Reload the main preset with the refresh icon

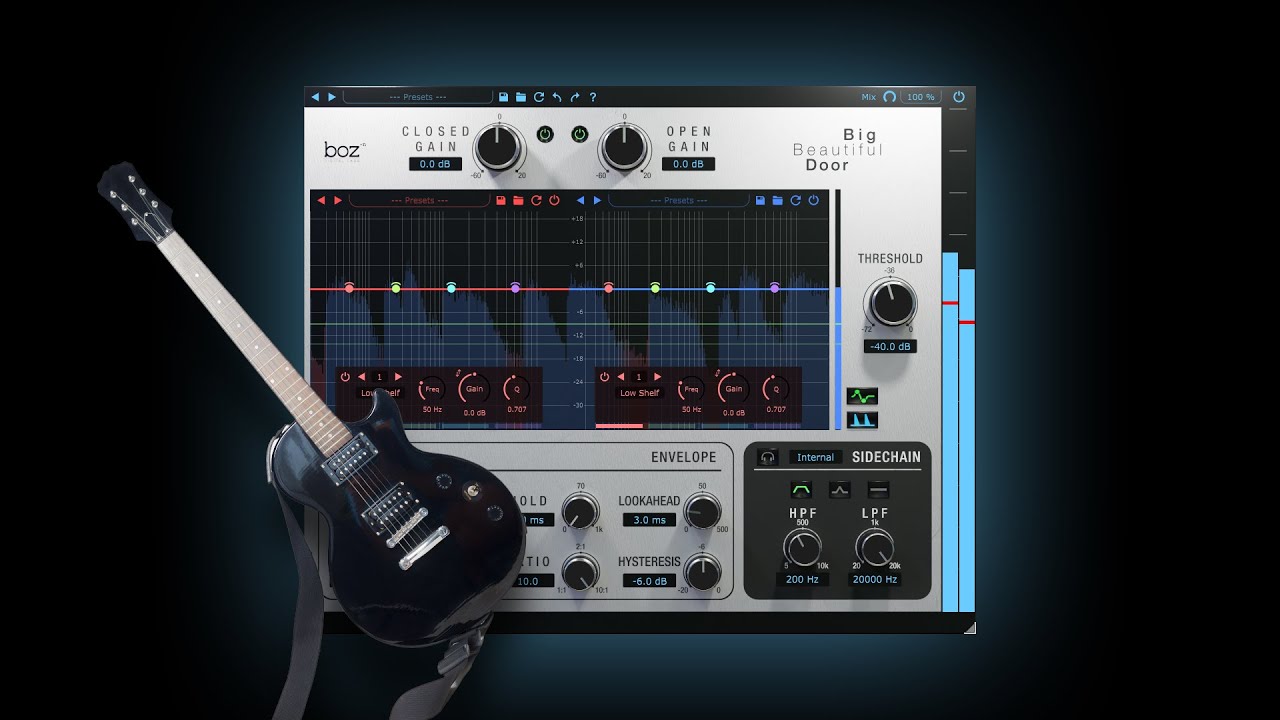[x=539, y=97]
